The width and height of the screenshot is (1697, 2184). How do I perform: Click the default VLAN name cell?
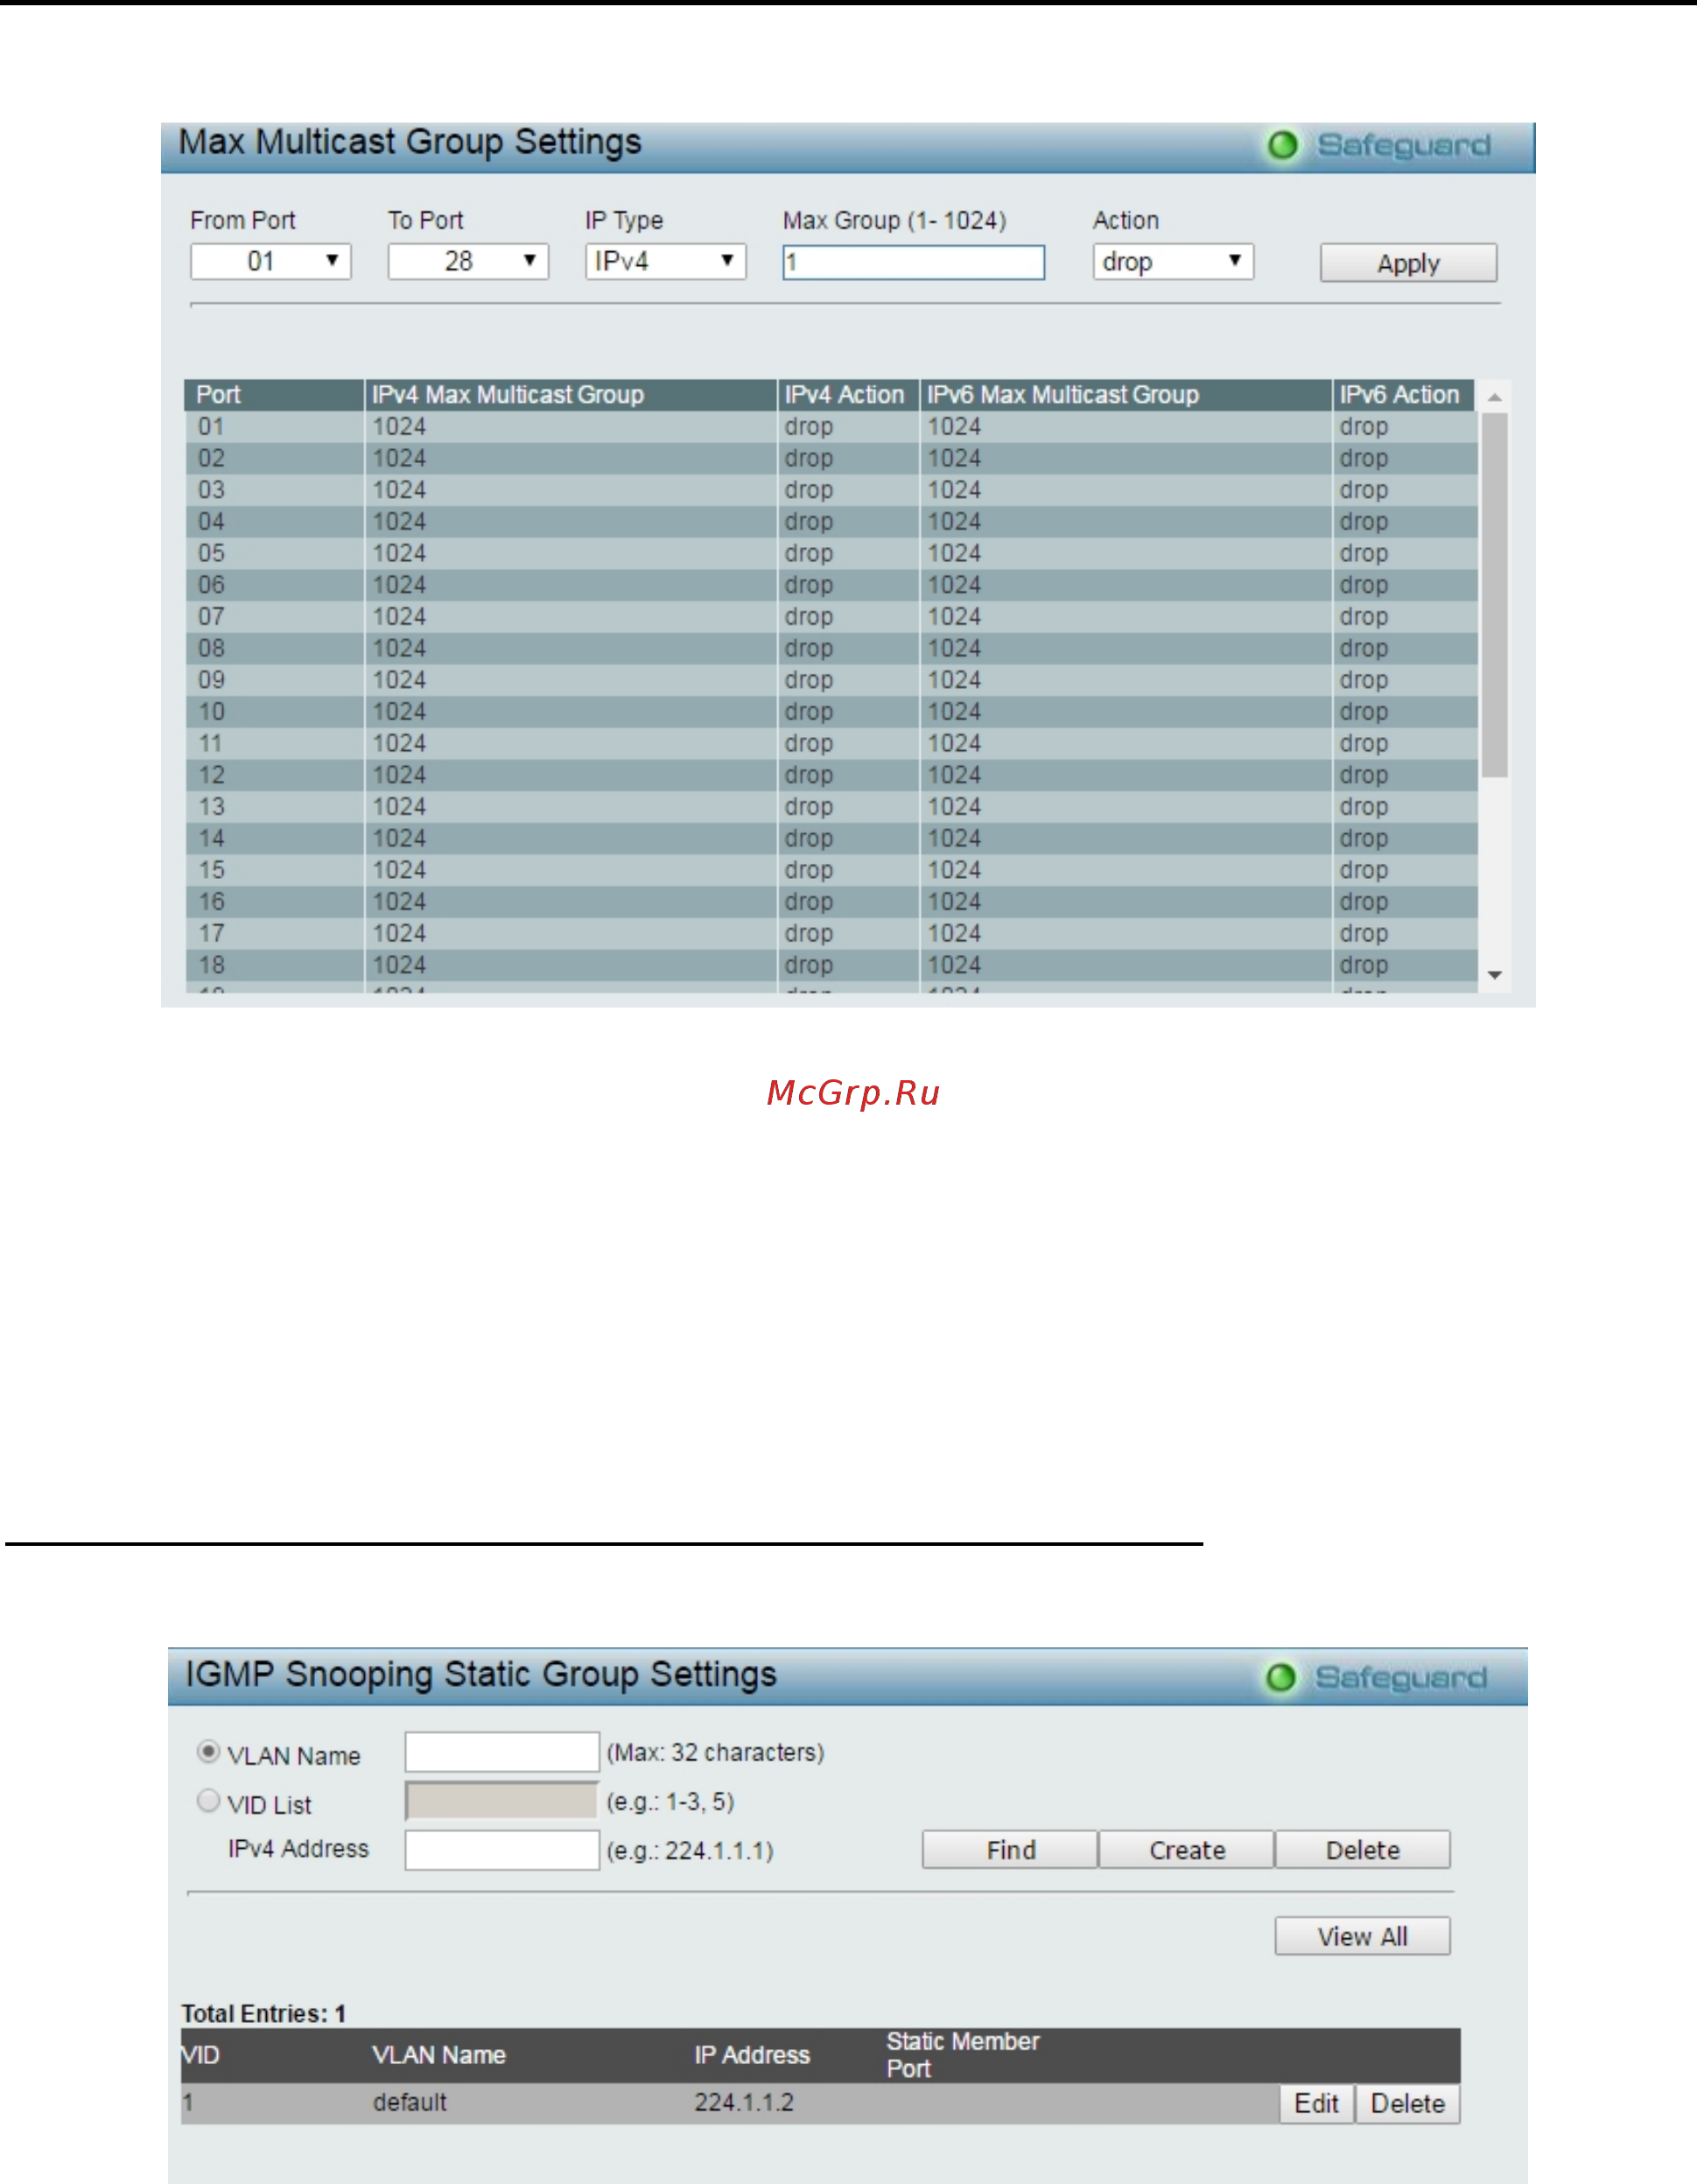point(410,2103)
